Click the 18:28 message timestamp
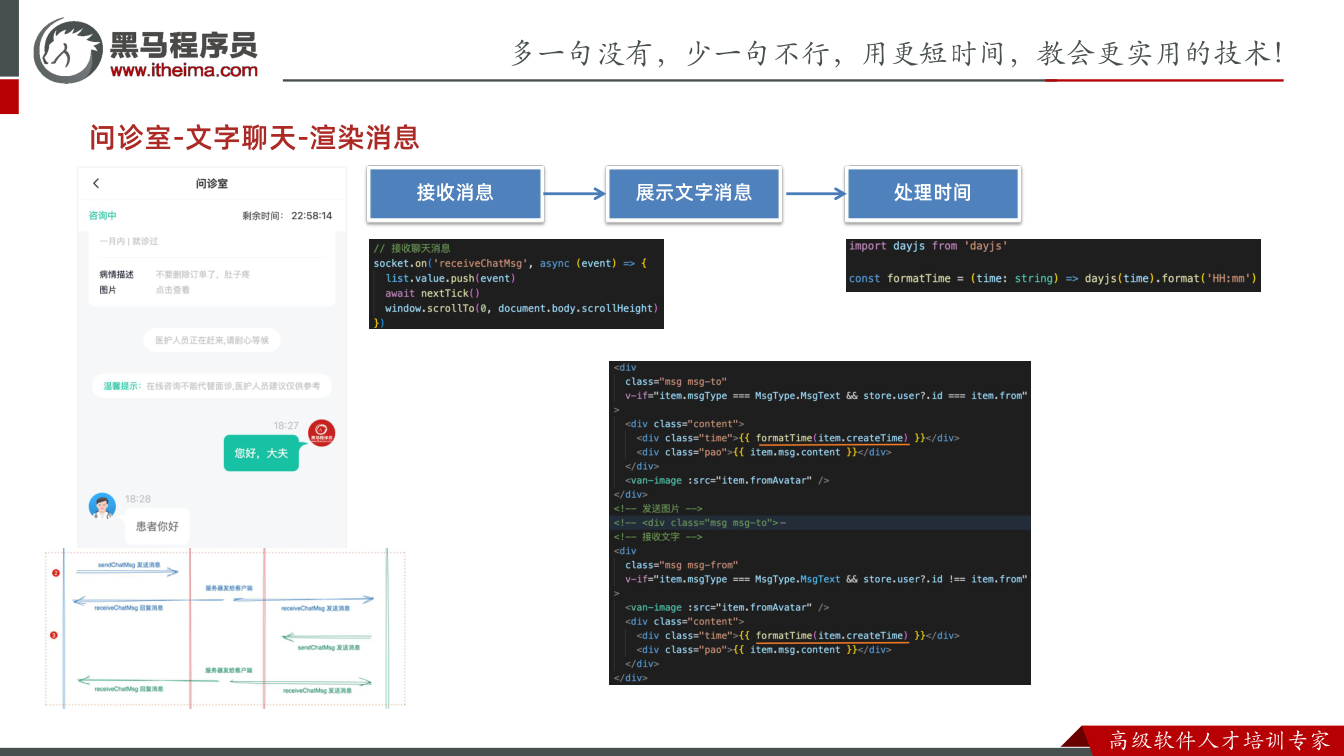Image resolution: width=1344 pixels, height=756 pixels. pos(138,499)
